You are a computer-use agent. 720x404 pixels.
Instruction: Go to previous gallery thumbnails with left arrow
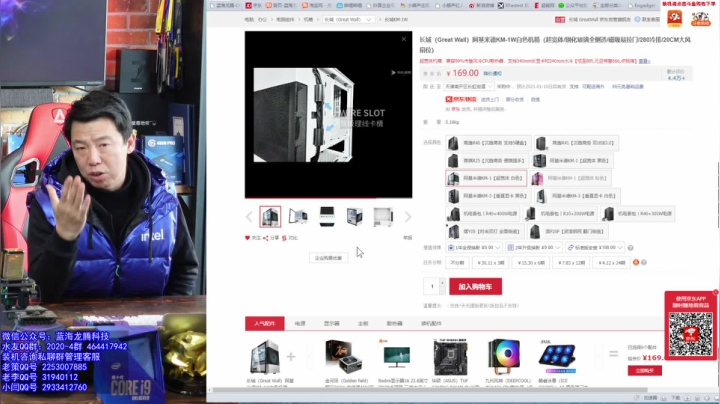(x=249, y=217)
